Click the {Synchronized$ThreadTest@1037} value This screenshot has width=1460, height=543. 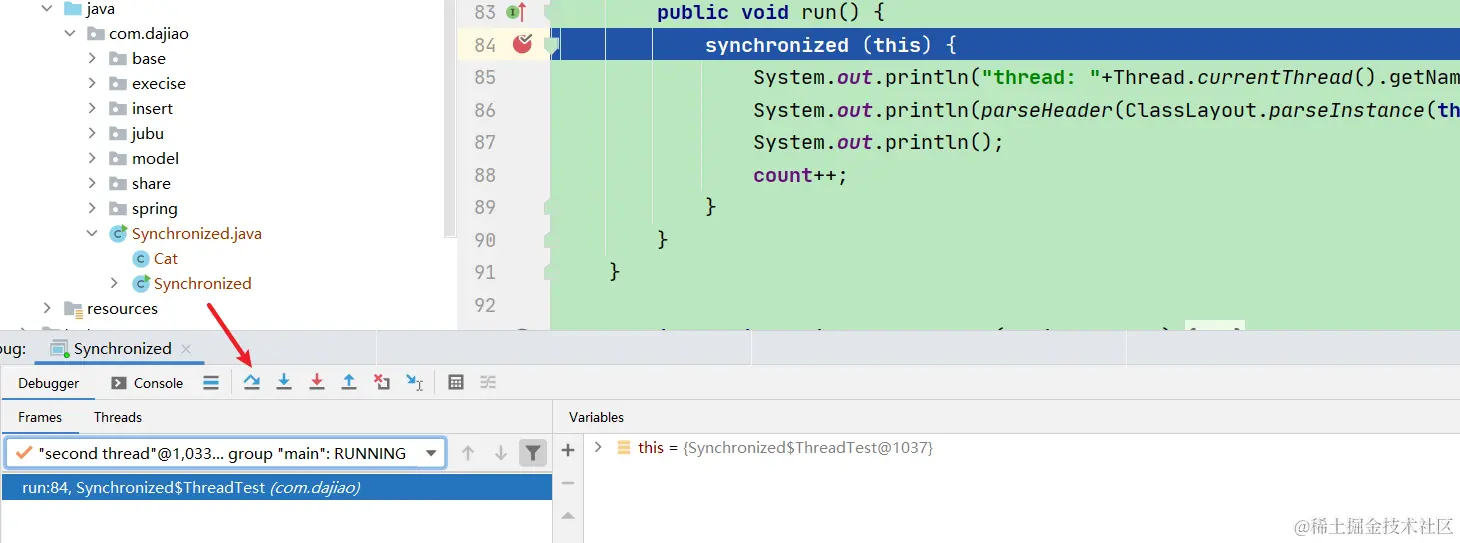pos(808,448)
